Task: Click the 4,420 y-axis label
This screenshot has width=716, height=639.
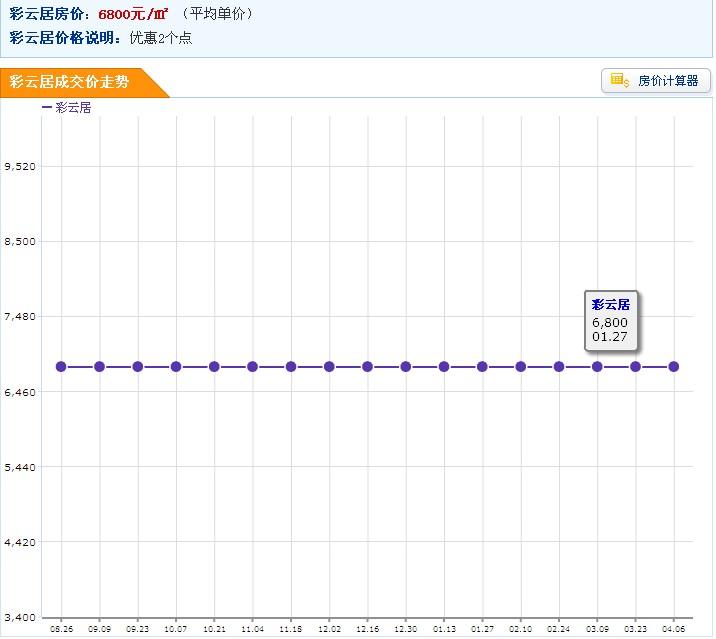Action: (20, 543)
